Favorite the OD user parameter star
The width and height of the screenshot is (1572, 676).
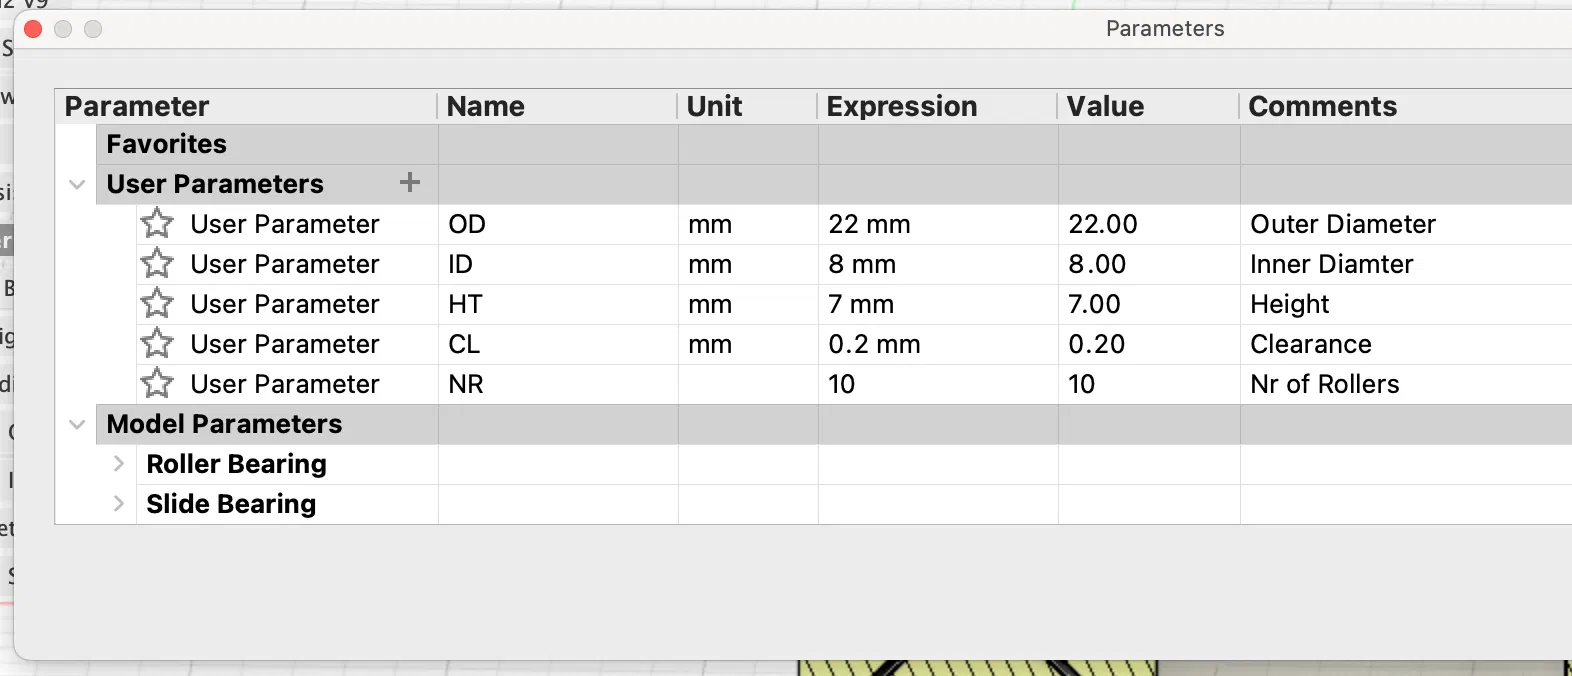point(157,223)
